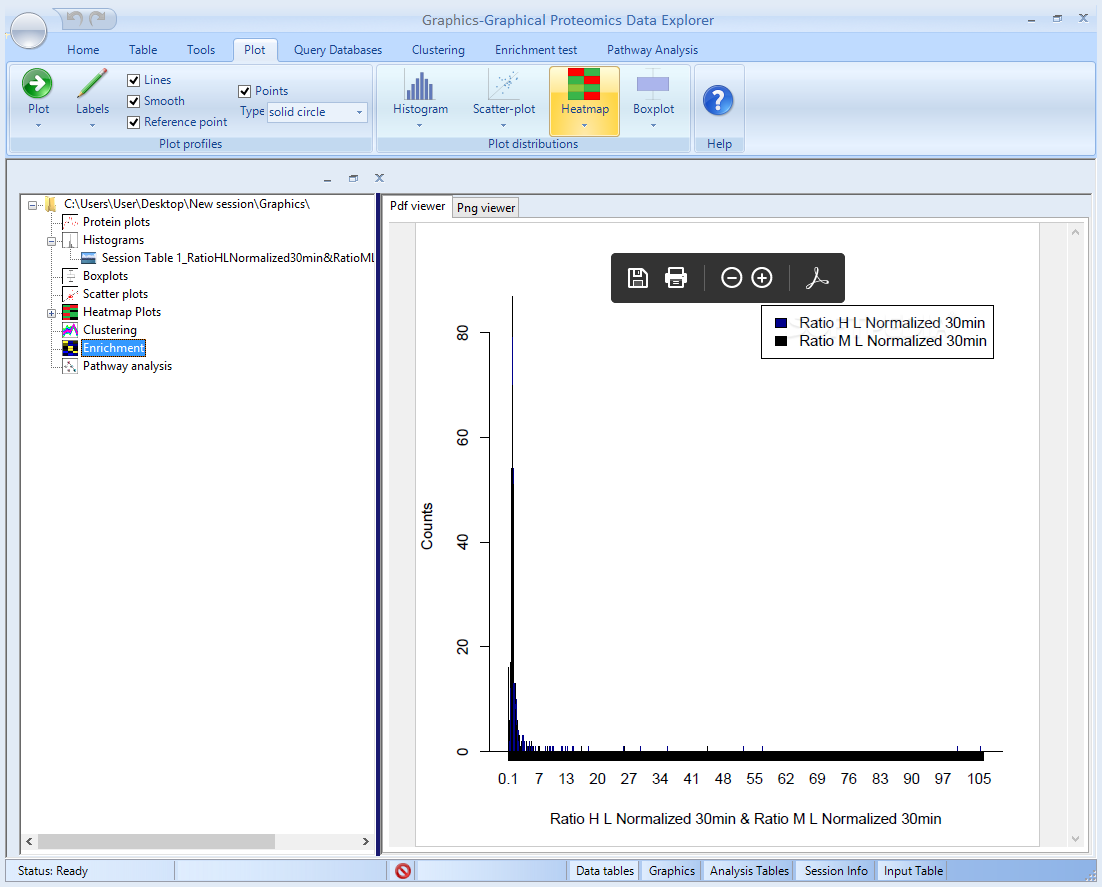Open the Pathway Analysis tab
The image size is (1102, 887).
[652, 50]
